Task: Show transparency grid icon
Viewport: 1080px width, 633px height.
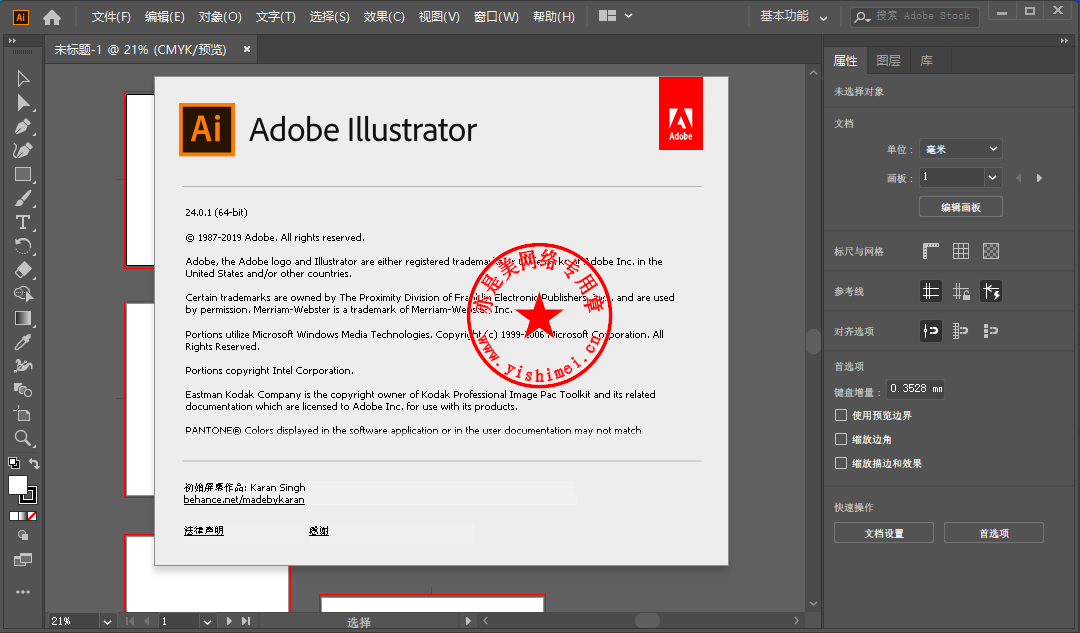Action: (991, 251)
